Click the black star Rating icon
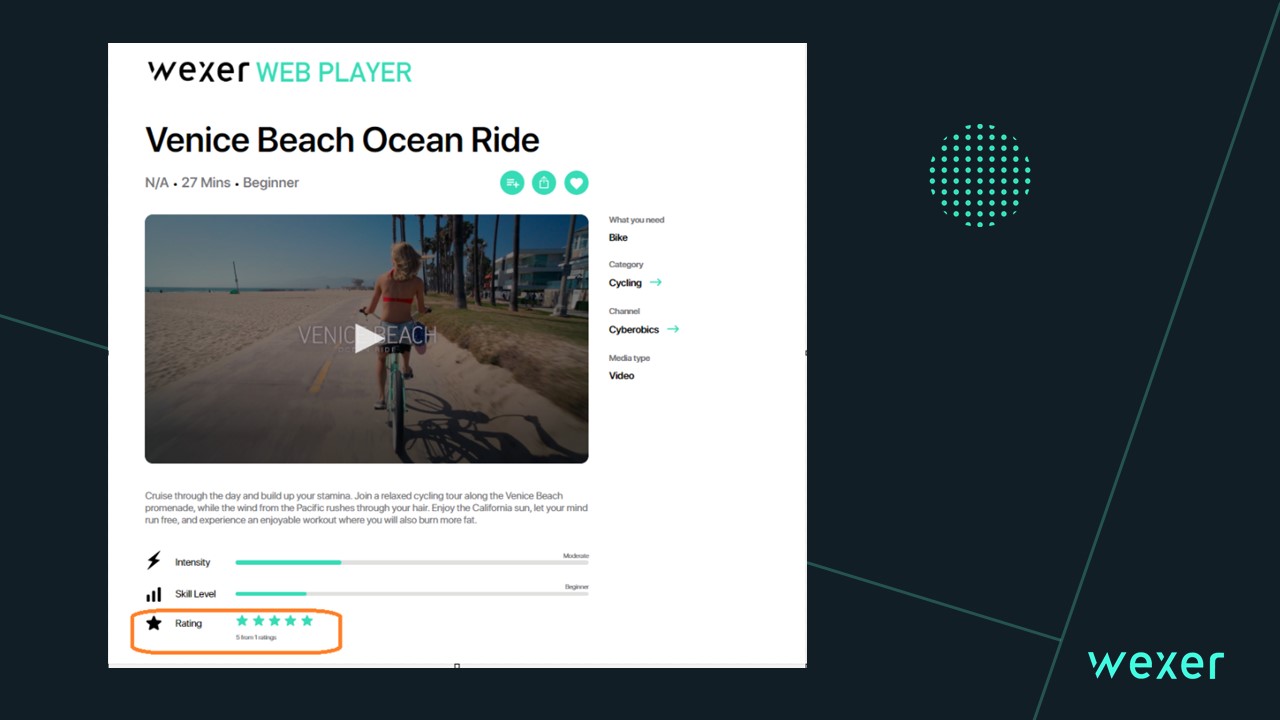The width and height of the screenshot is (1280, 720). pos(153,623)
